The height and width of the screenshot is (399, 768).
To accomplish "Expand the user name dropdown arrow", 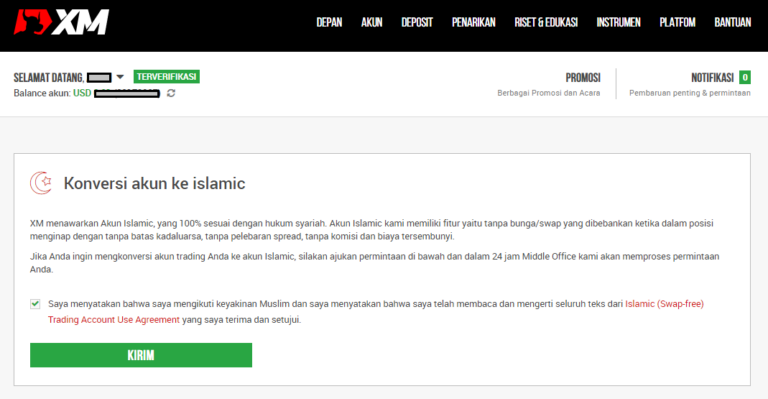I will coord(120,77).
